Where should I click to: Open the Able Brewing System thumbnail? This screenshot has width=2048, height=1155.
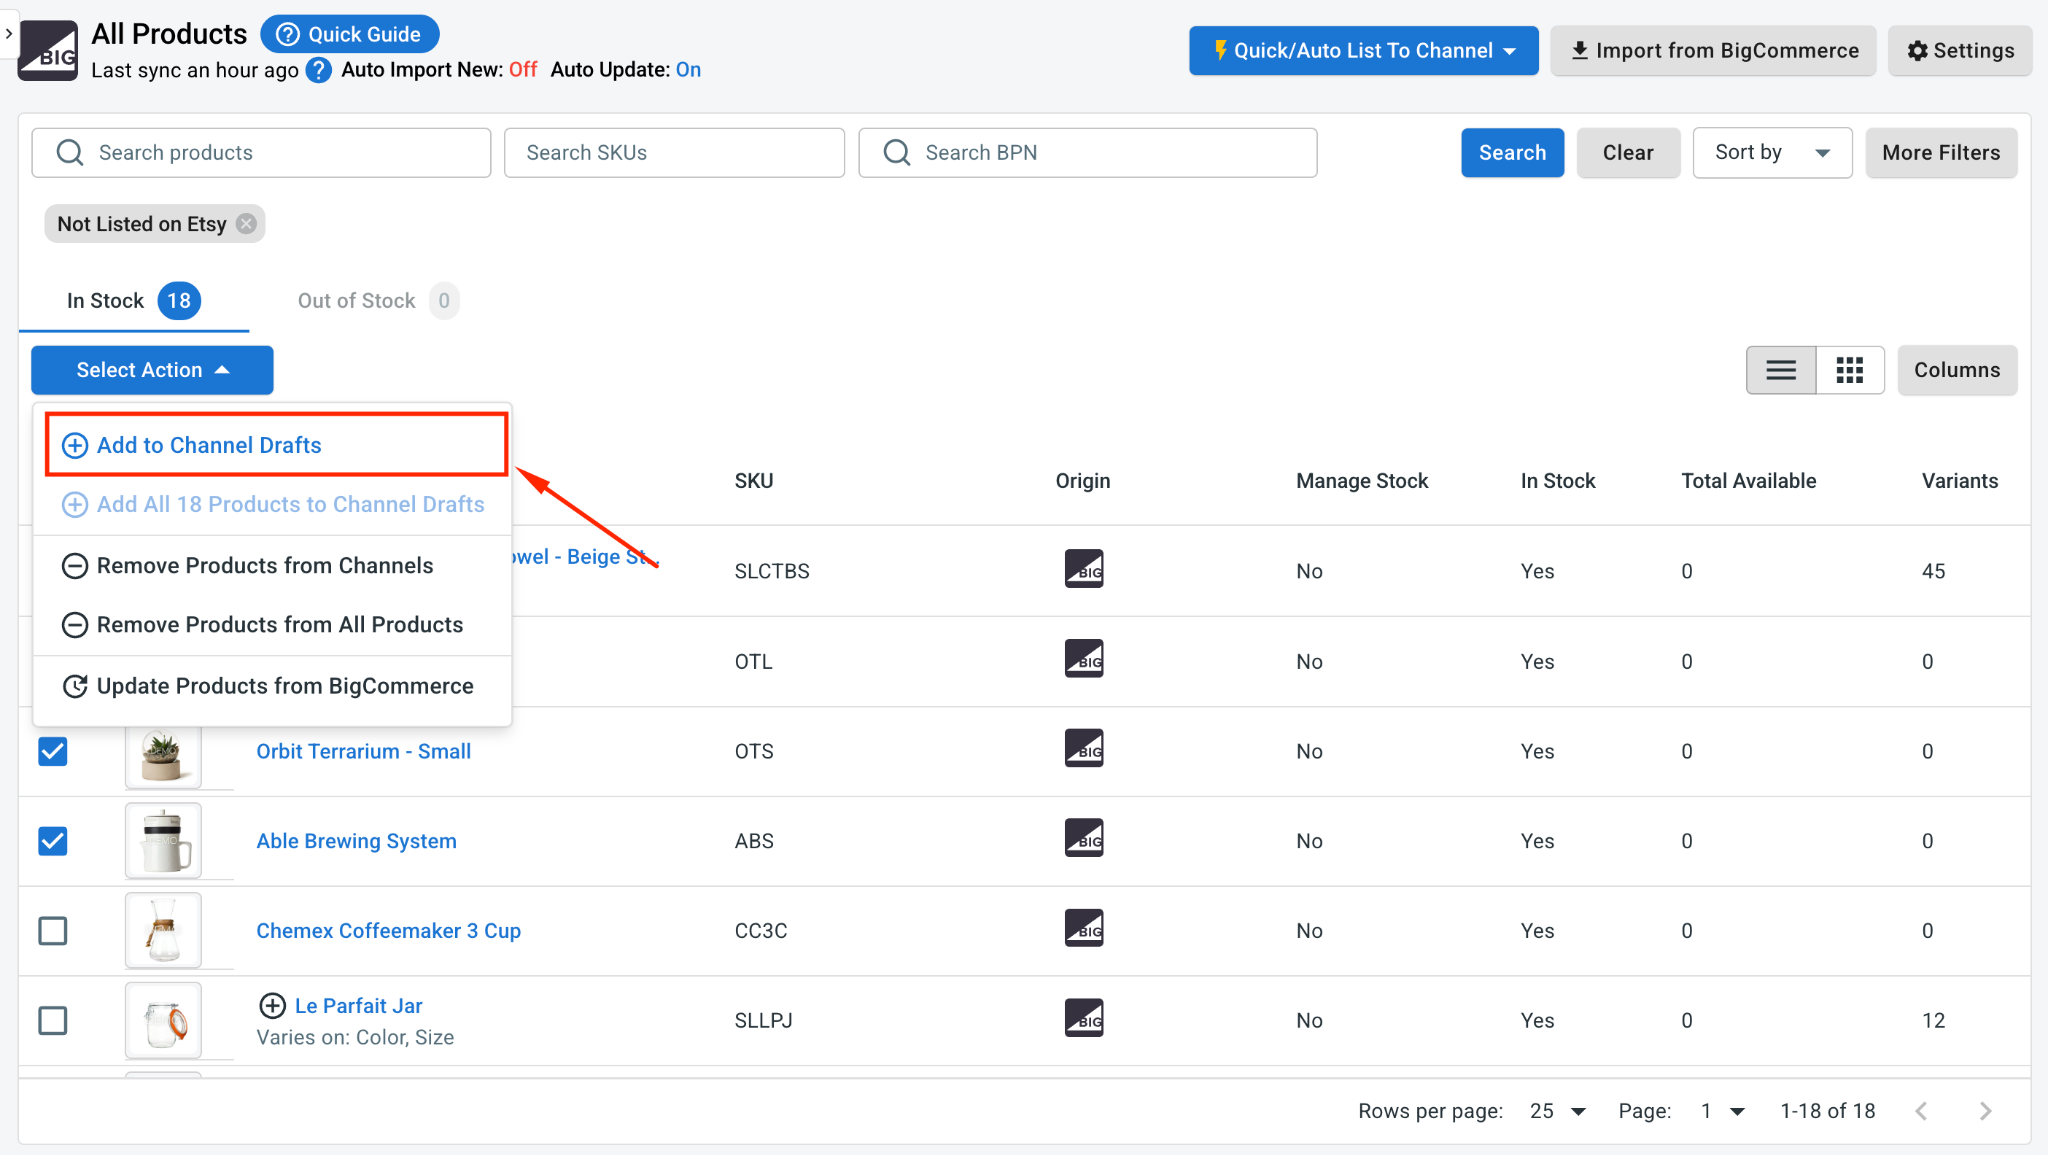[163, 841]
